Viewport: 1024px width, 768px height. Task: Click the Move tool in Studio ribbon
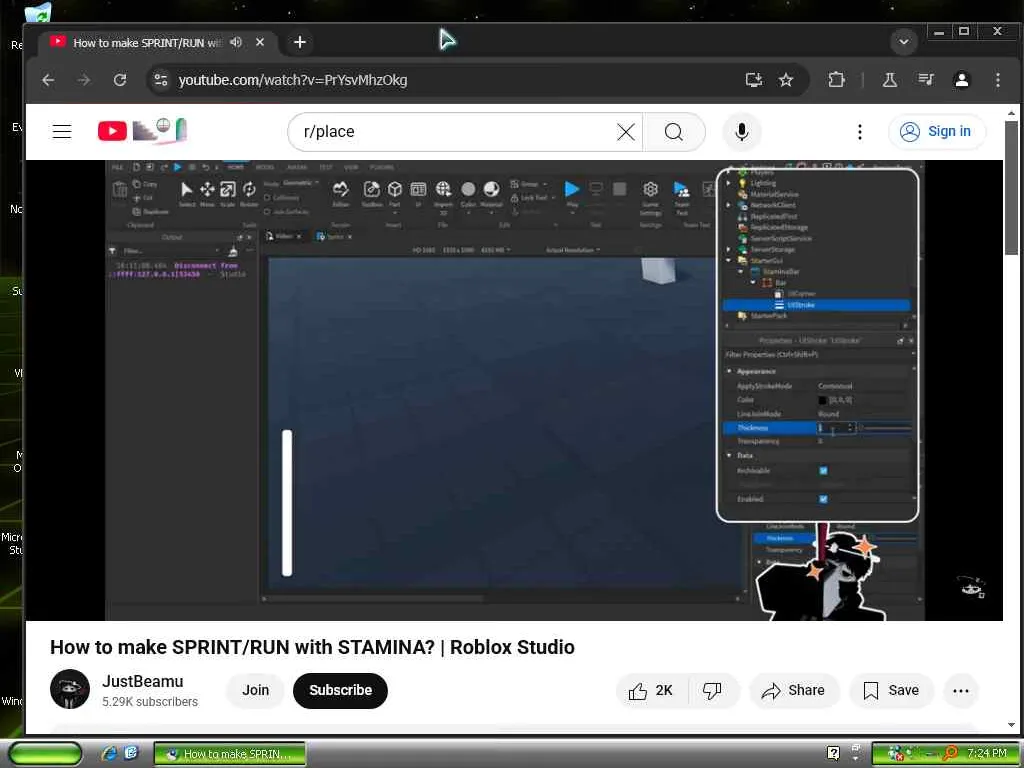tap(207, 189)
